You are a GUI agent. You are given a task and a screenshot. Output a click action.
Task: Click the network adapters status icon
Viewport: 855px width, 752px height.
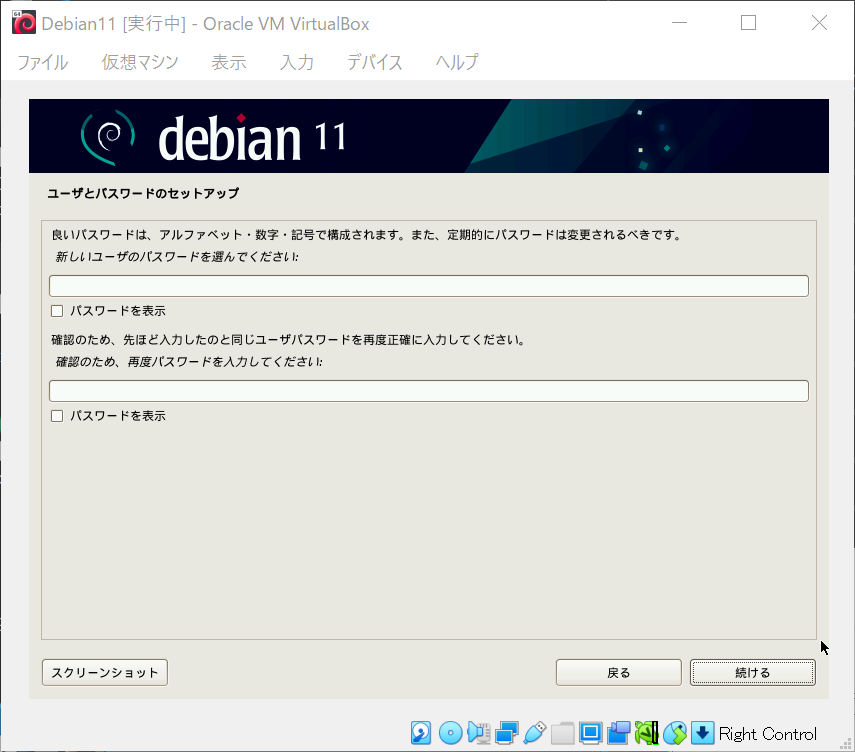point(507,733)
